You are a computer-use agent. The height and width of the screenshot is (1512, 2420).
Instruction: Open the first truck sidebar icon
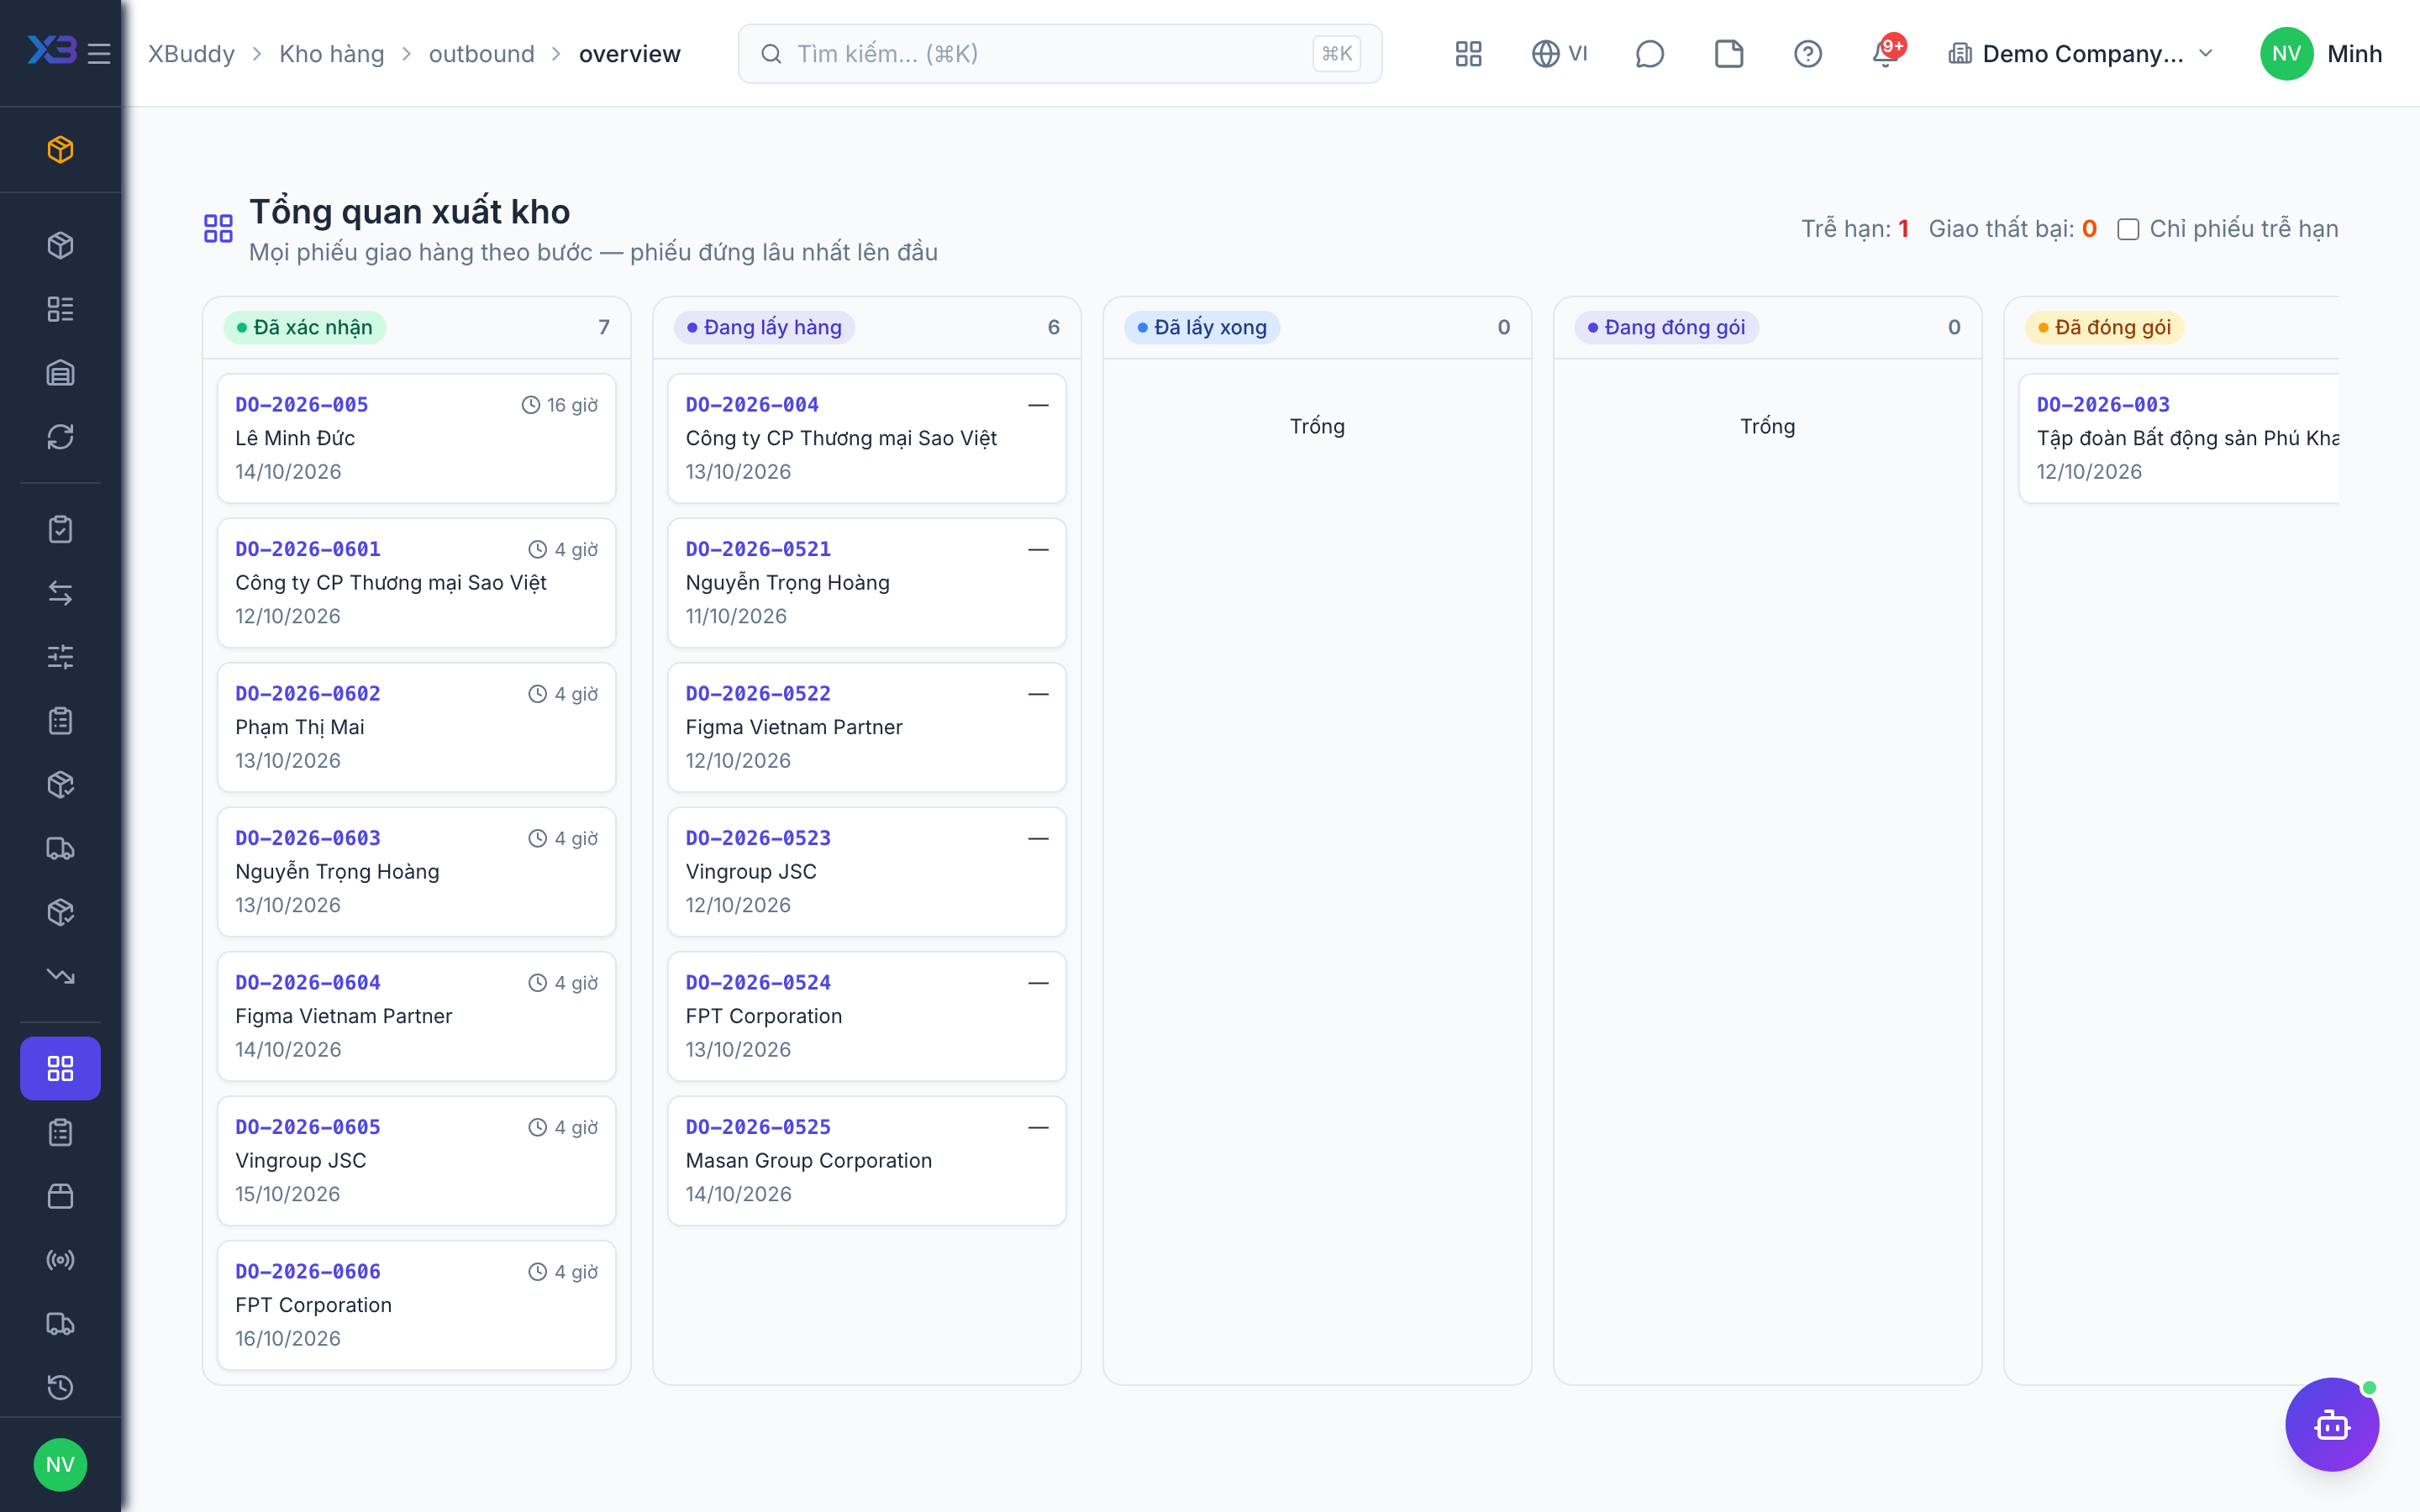pos(60,848)
